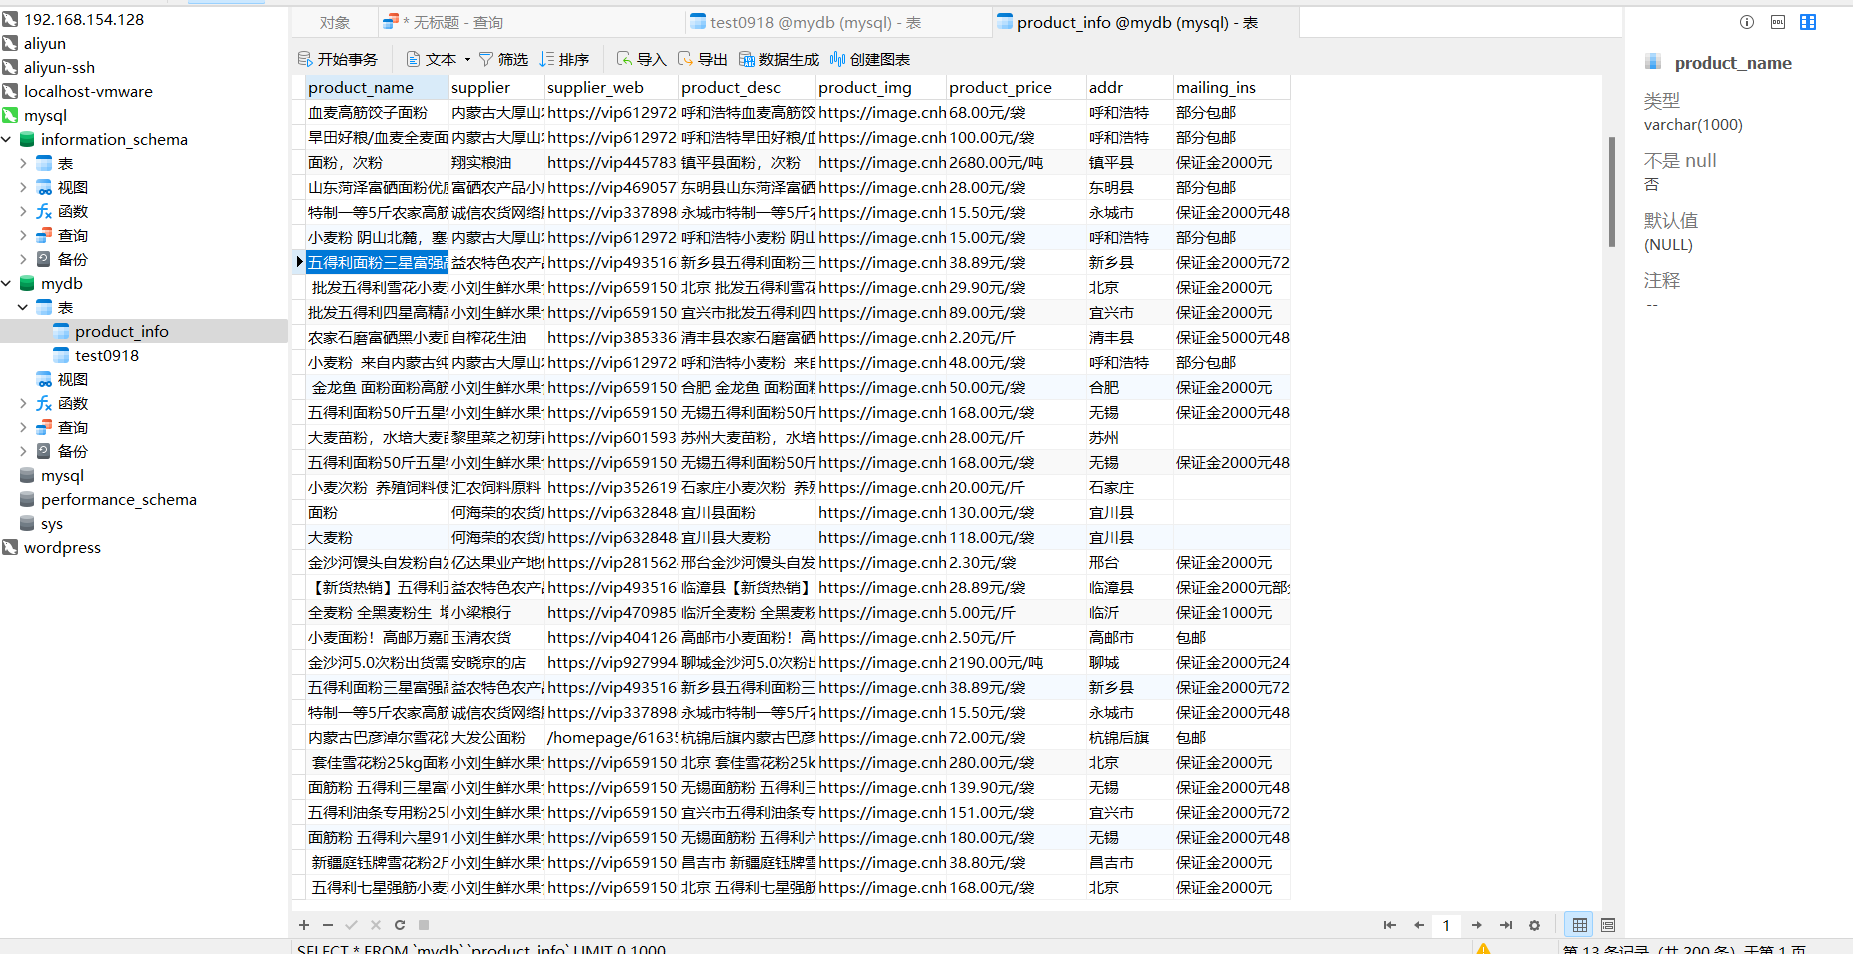Viewport: 1853px width, 954px height.
Task: Expand 备份 under information_schema
Action: click(x=24, y=260)
